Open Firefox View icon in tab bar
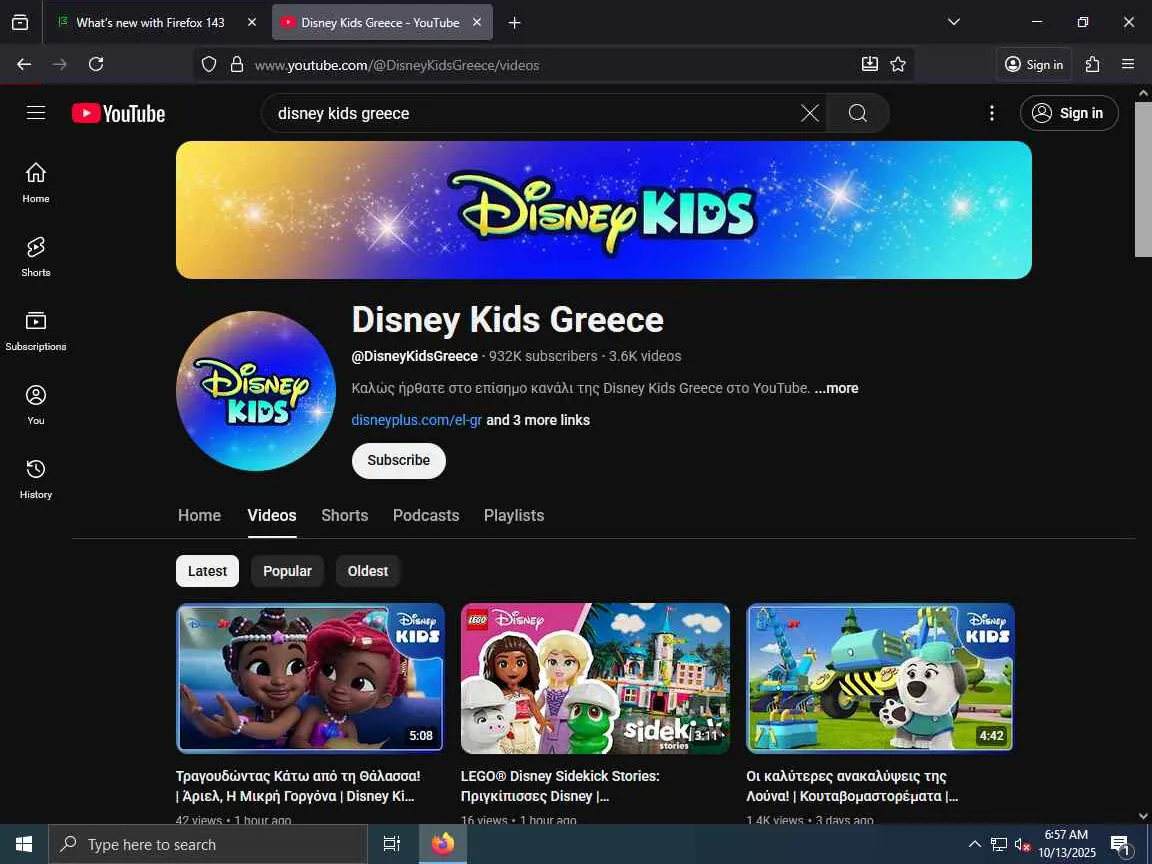 [x=21, y=23]
